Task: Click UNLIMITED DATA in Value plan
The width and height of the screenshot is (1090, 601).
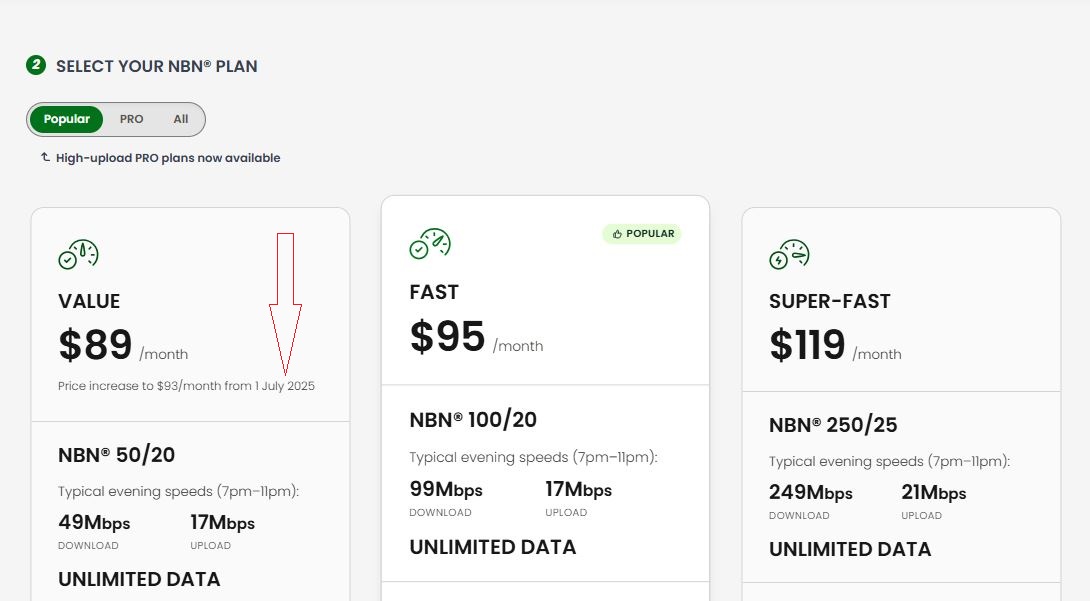Action: tap(139, 579)
